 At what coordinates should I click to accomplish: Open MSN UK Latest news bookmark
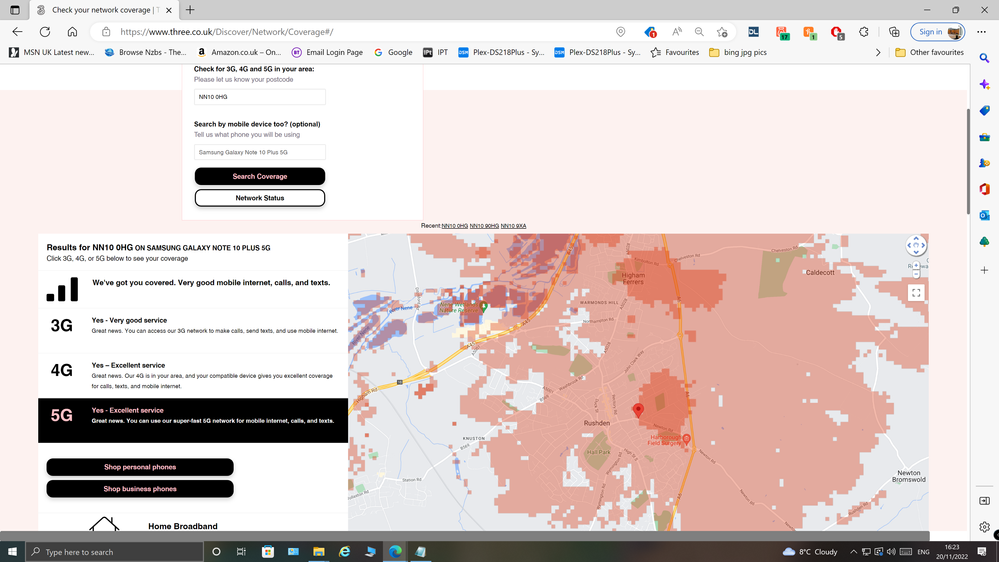click(x=52, y=52)
